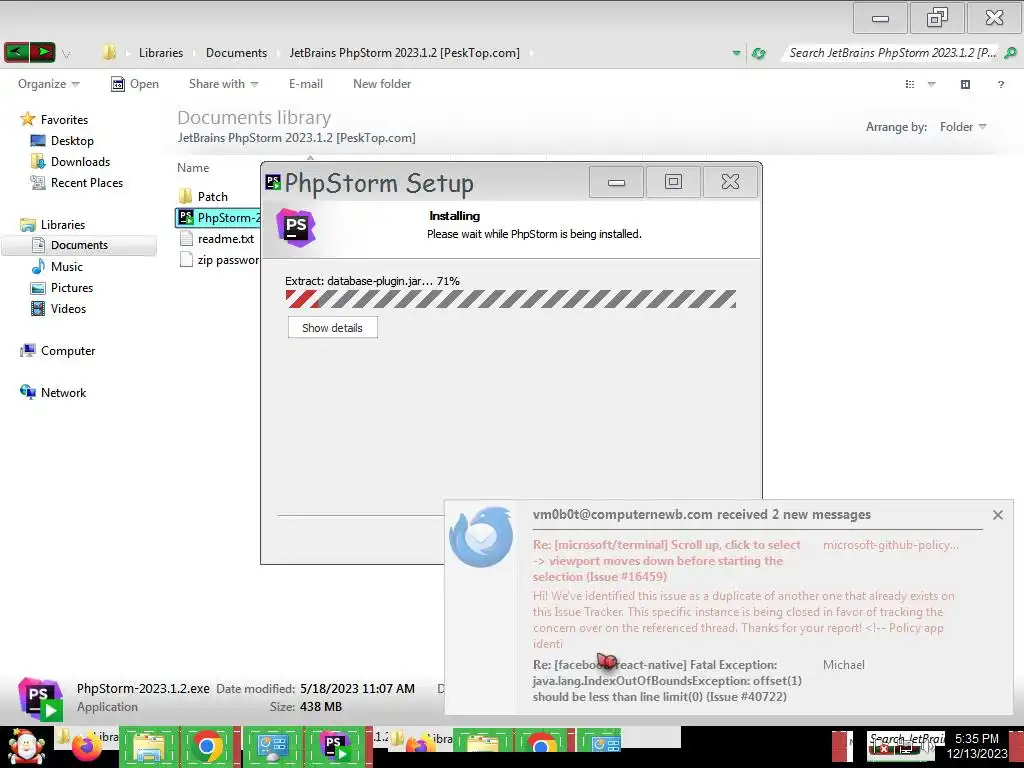Open the address bar history dropdown

click(x=737, y=53)
